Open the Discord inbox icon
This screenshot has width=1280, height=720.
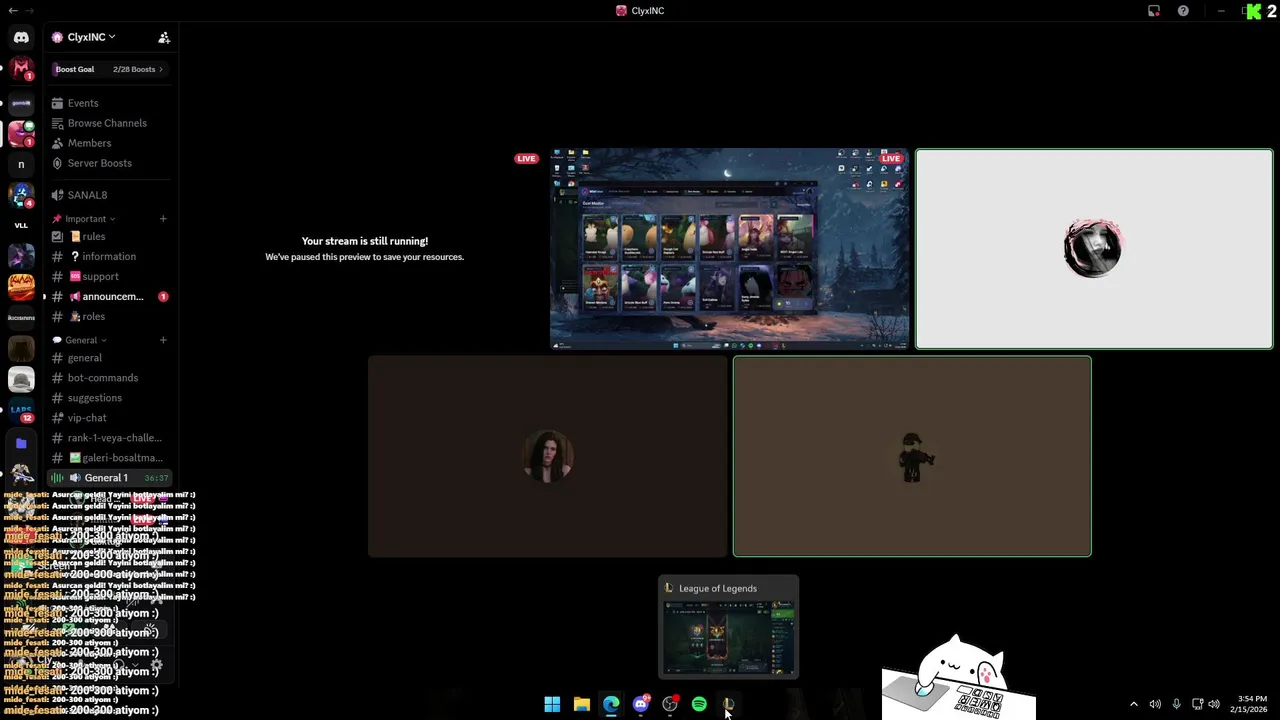tap(1154, 11)
